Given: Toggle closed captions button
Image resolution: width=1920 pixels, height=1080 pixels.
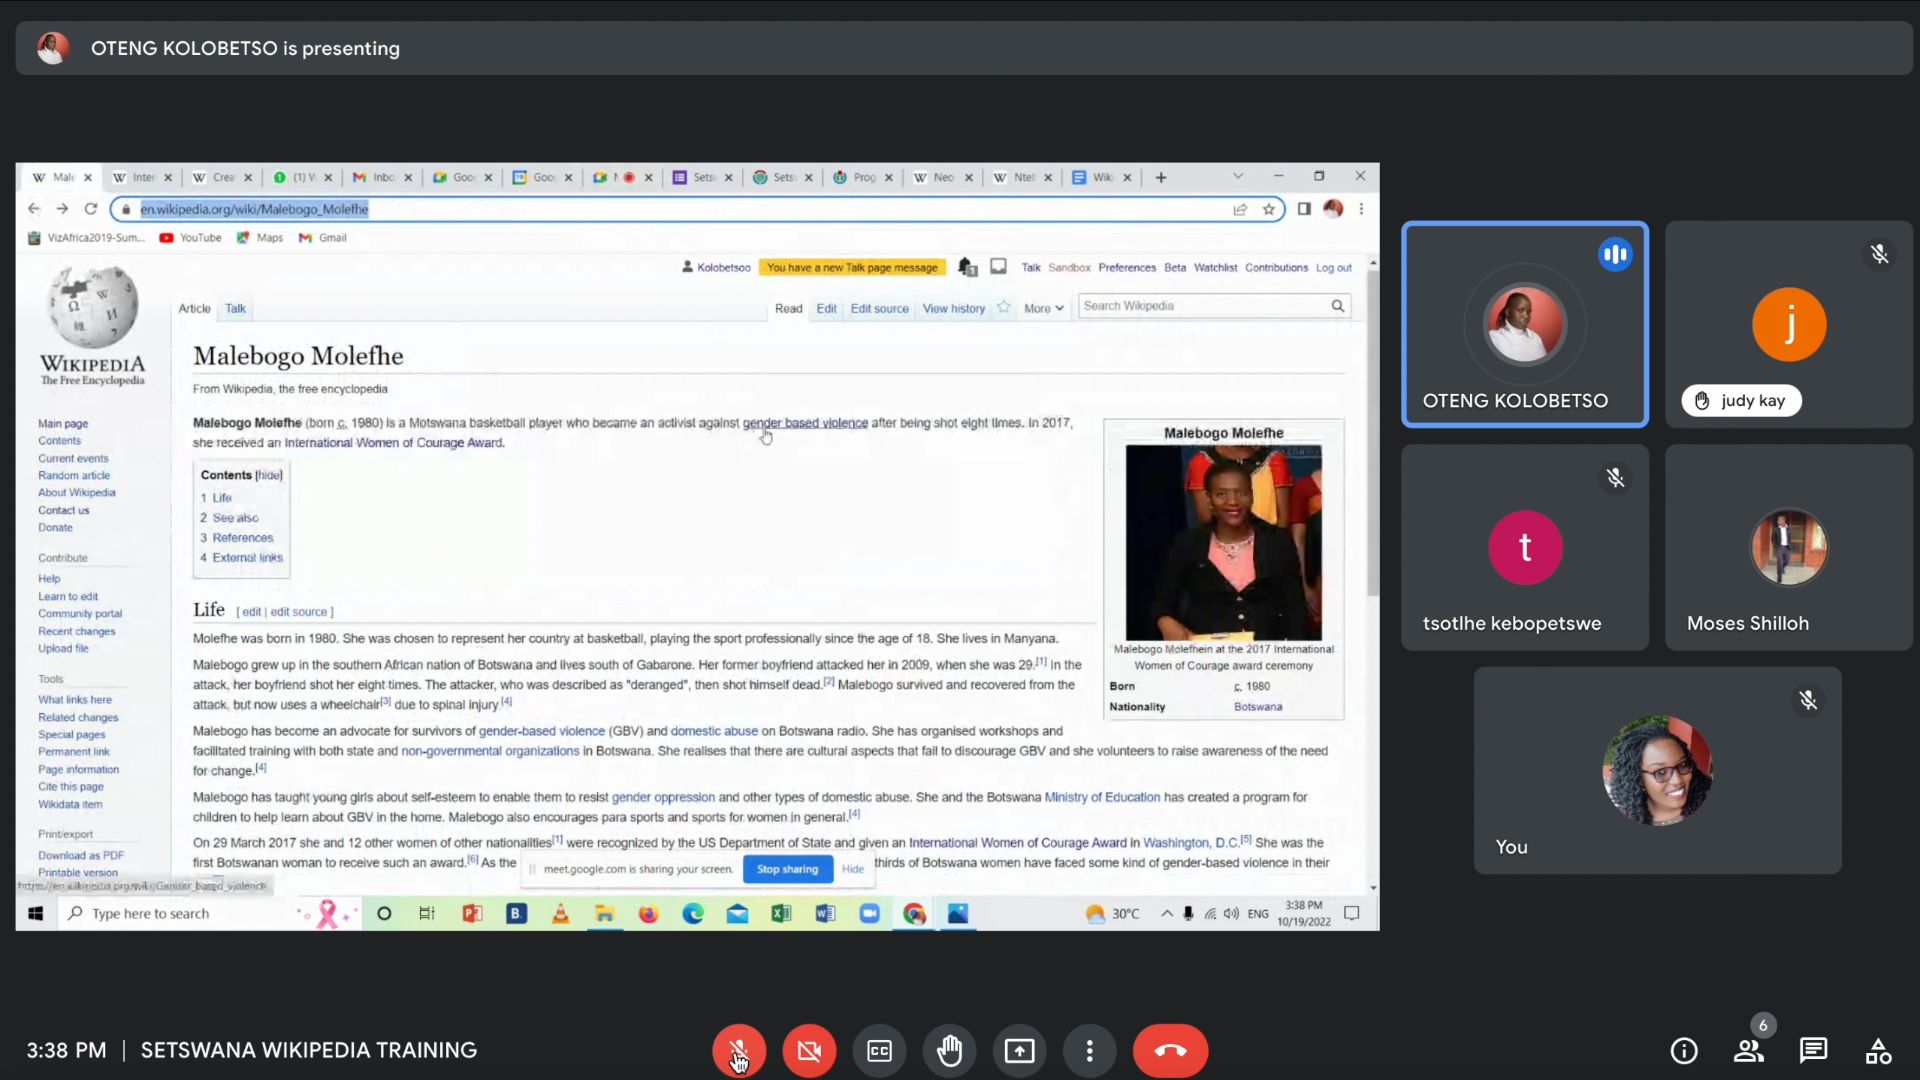Looking at the screenshot, I should (879, 1051).
